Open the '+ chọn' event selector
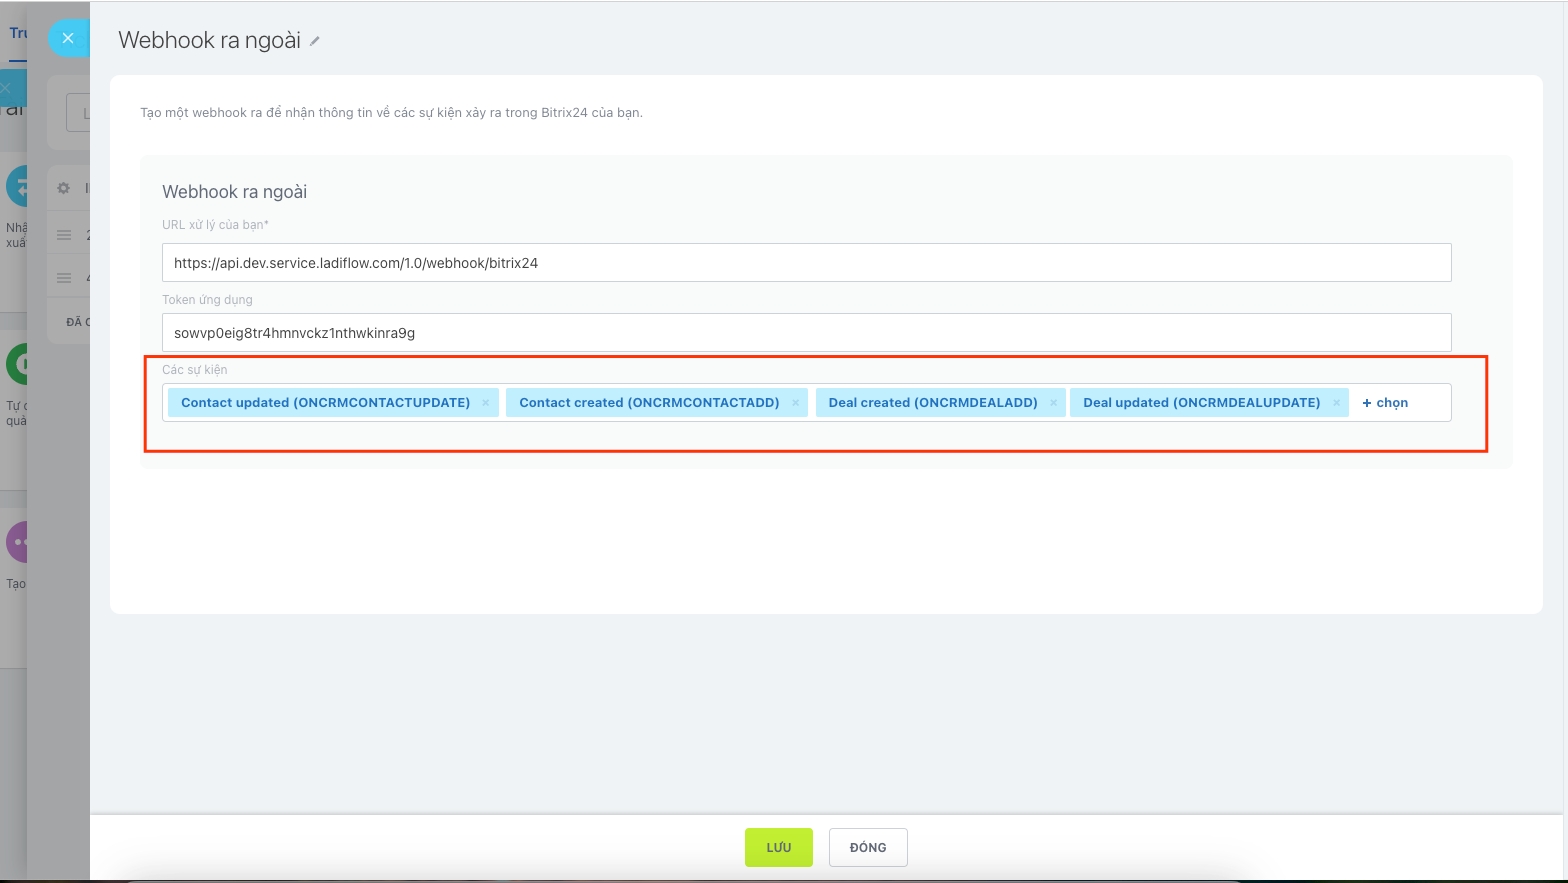1568x883 pixels. (x=1385, y=403)
